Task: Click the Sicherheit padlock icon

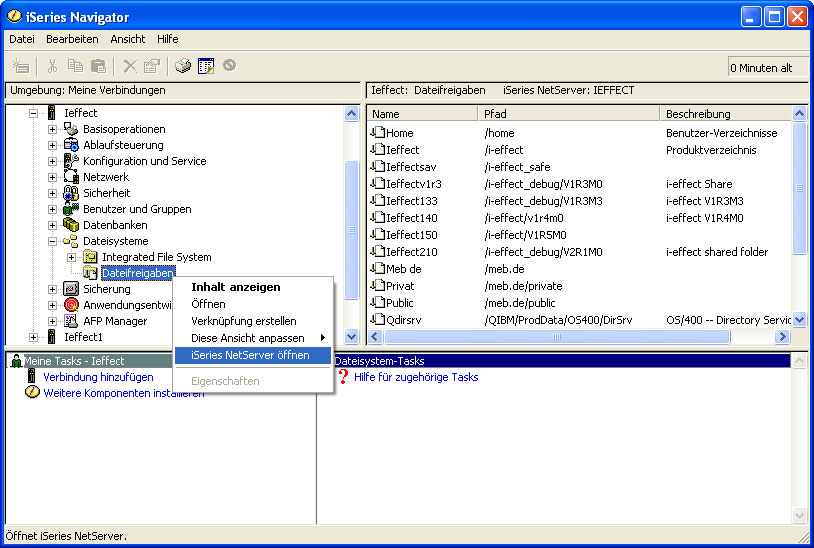Action: pos(71,193)
